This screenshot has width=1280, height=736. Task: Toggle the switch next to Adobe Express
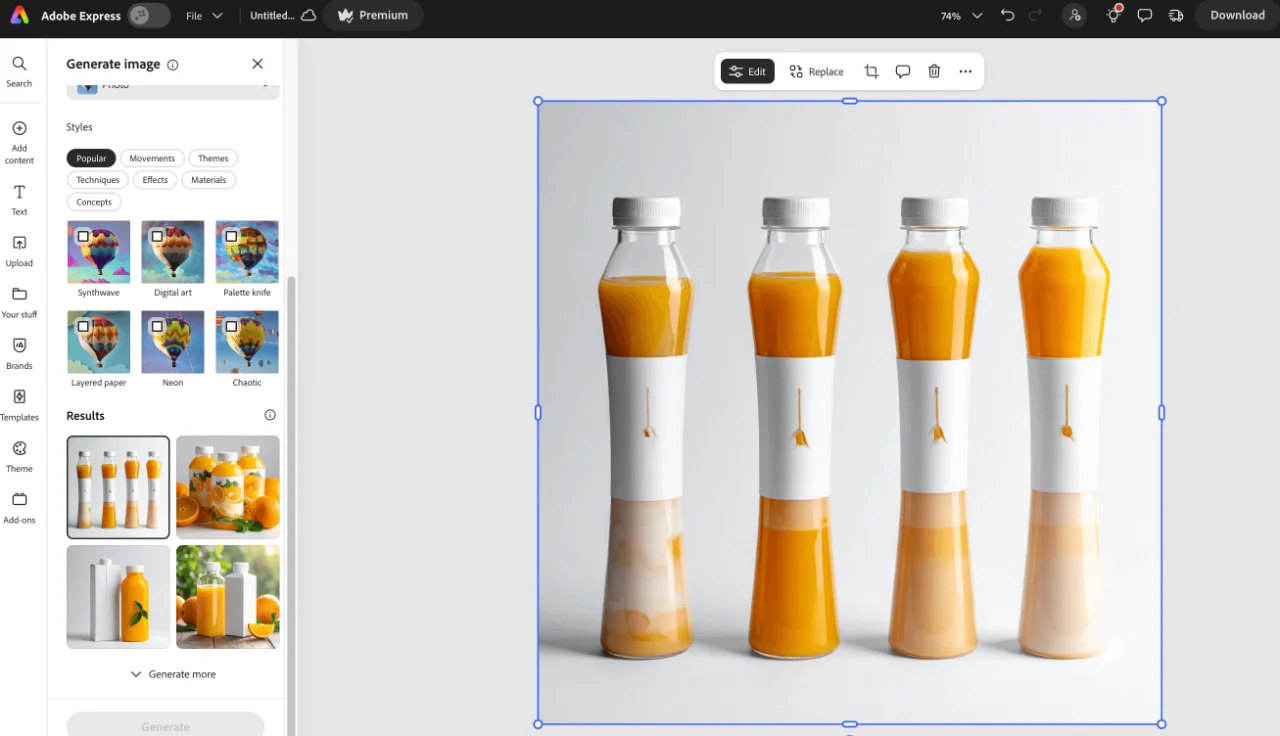click(x=149, y=16)
